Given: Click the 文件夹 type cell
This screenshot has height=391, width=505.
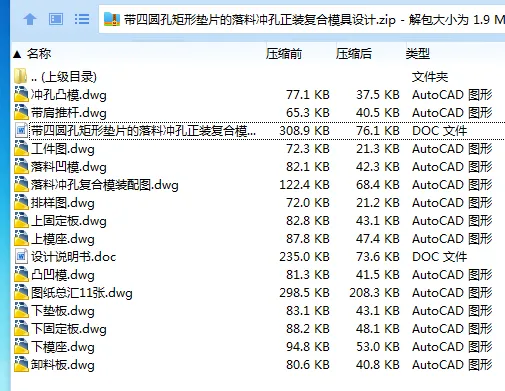Looking at the screenshot, I should (430, 77).
